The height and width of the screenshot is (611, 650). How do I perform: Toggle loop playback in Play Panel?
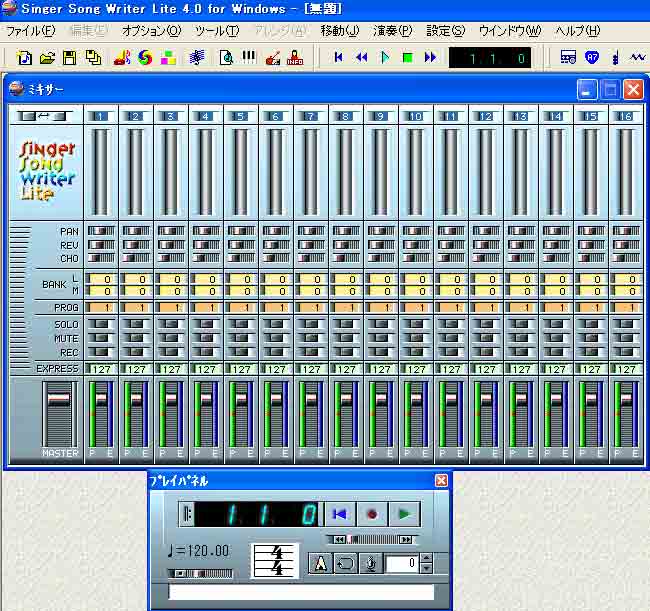(345, 563)
